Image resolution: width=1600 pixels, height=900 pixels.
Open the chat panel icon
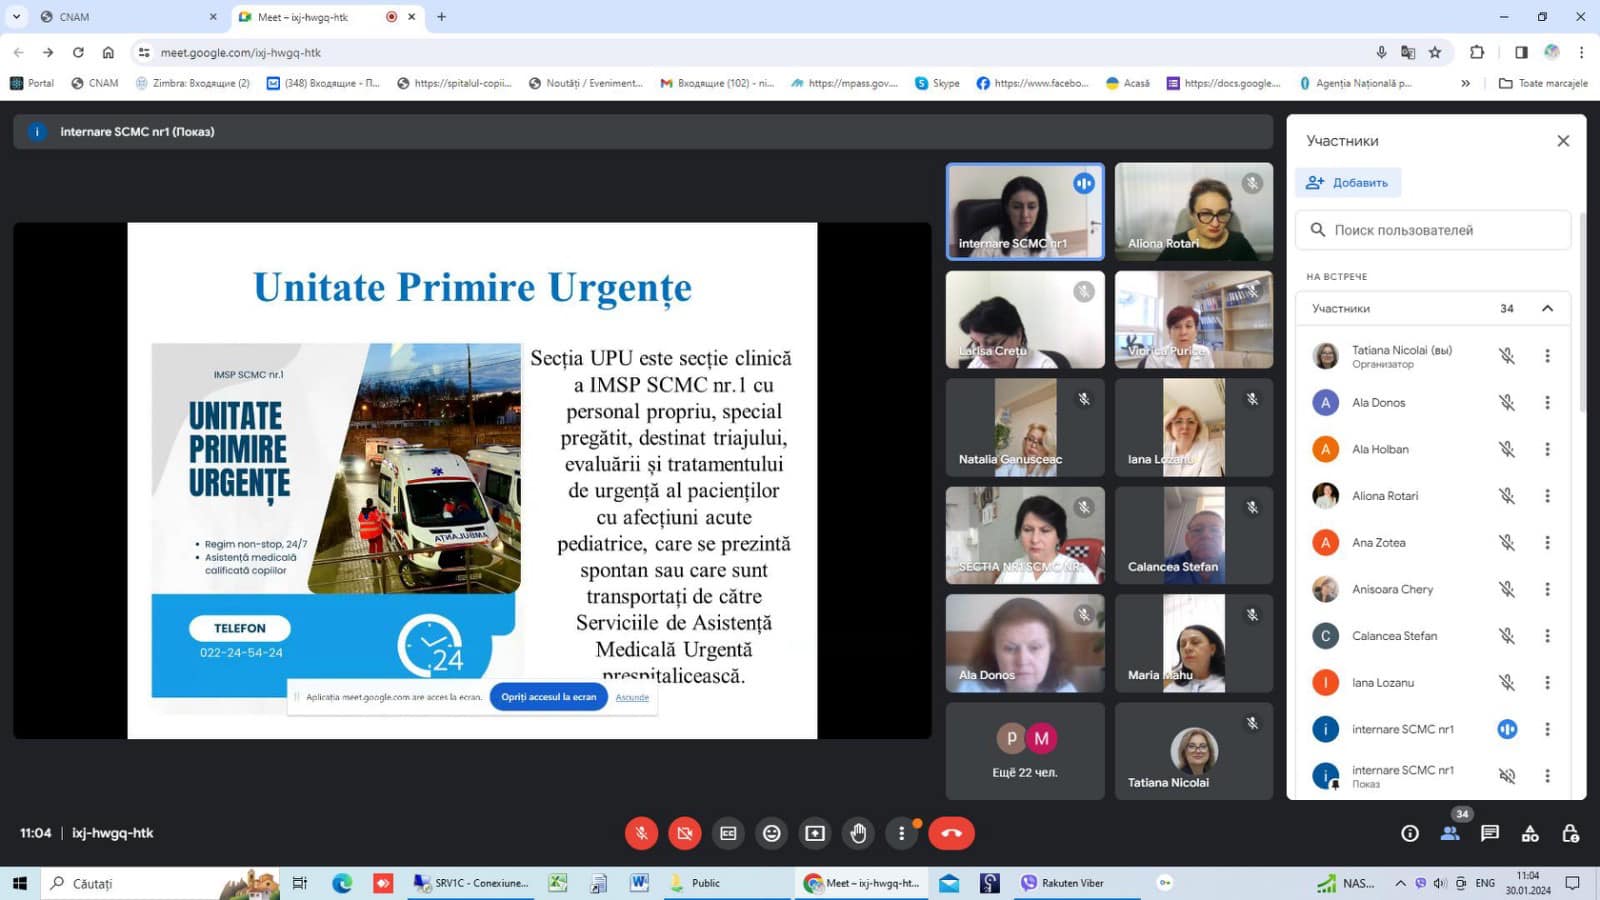pos(1490,833)
